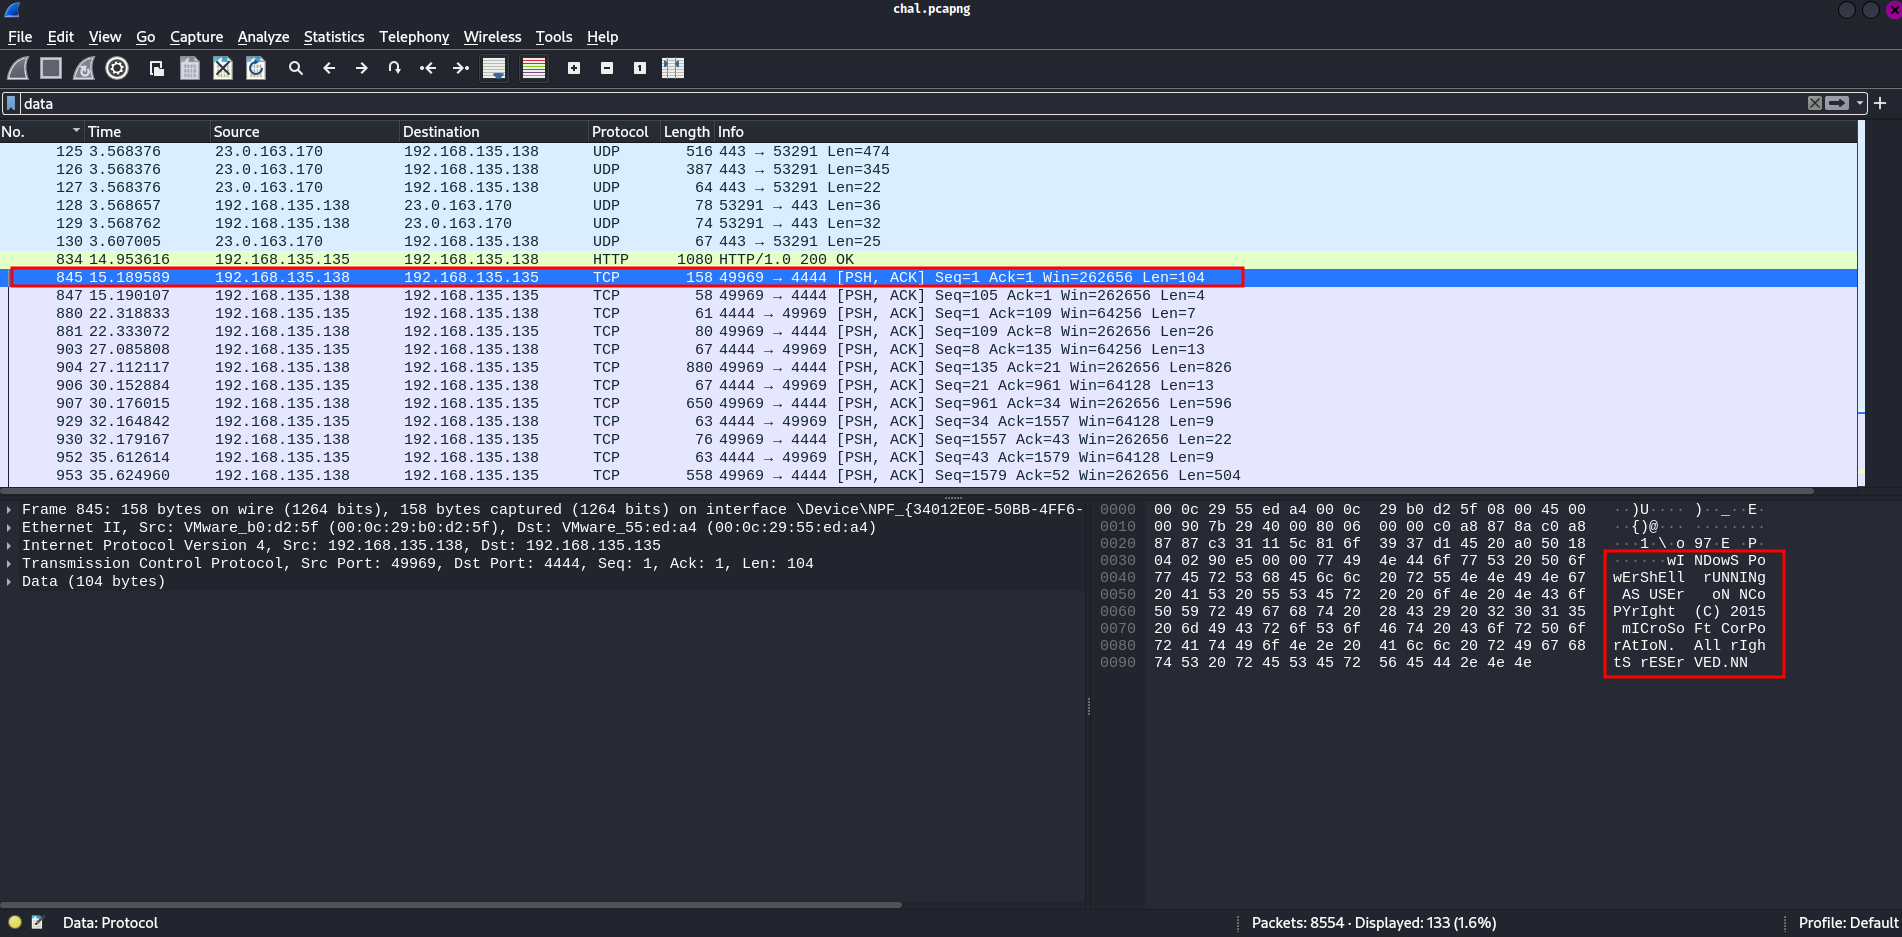Expand Transmission Control Protocol node
The height and width of the screenshot is (937, 1902).
(10, 564)
